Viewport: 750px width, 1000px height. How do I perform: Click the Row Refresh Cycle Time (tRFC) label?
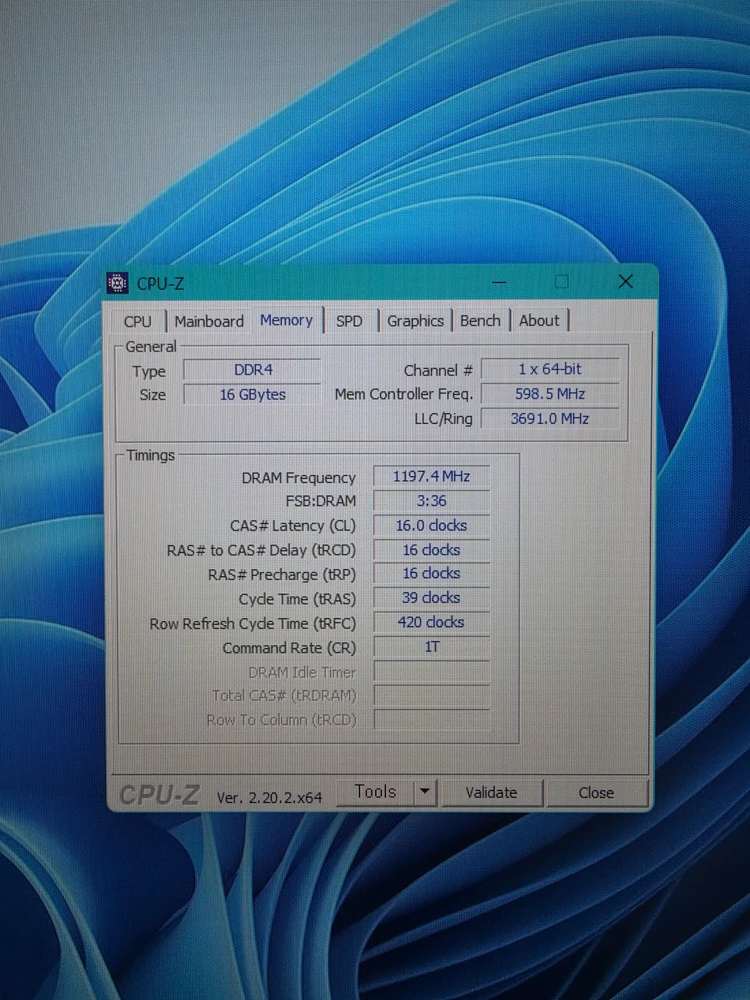(253, 624)
